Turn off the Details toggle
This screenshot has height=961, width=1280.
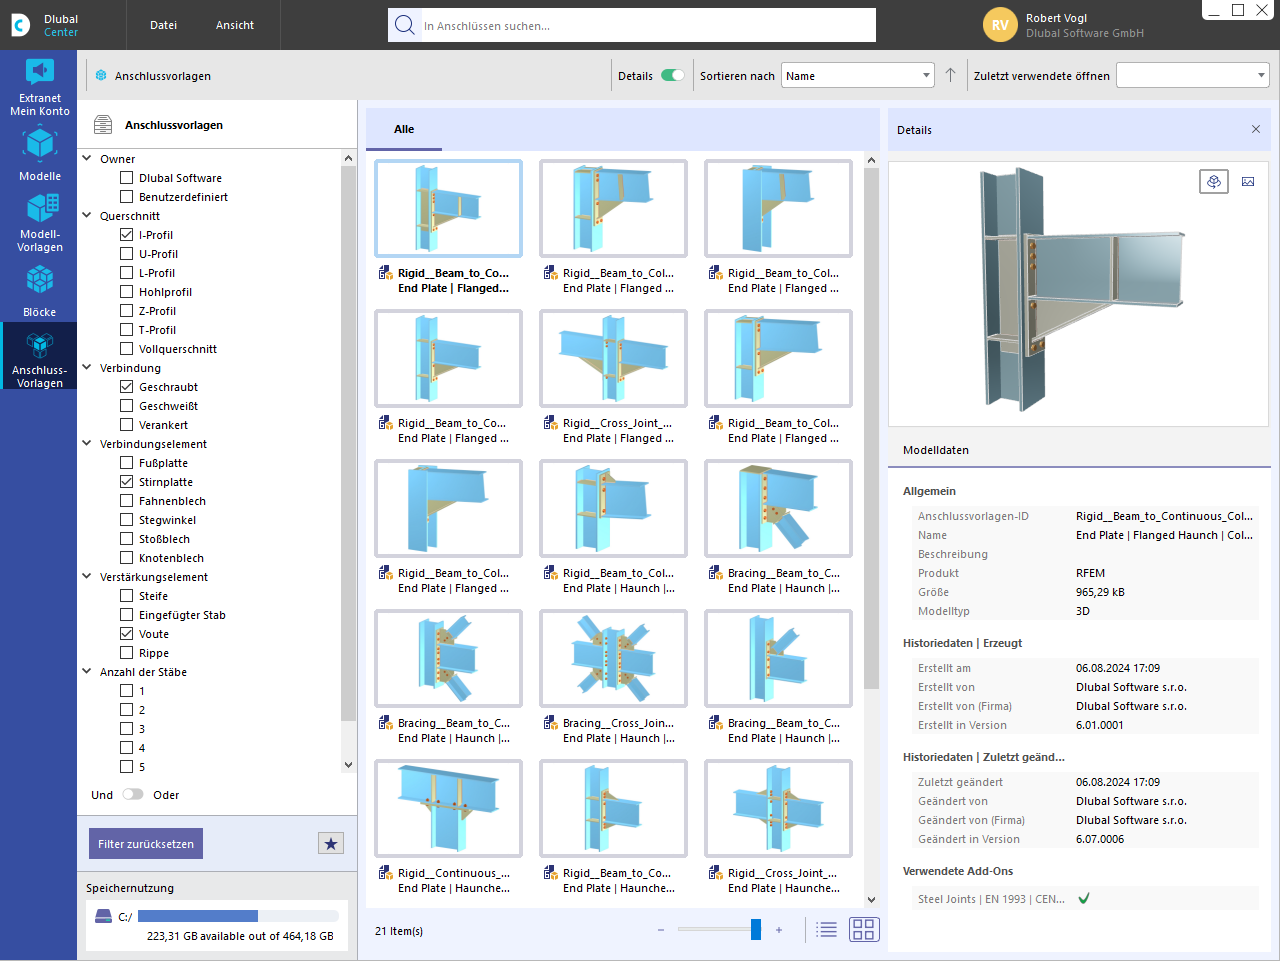tap(673, 76)
